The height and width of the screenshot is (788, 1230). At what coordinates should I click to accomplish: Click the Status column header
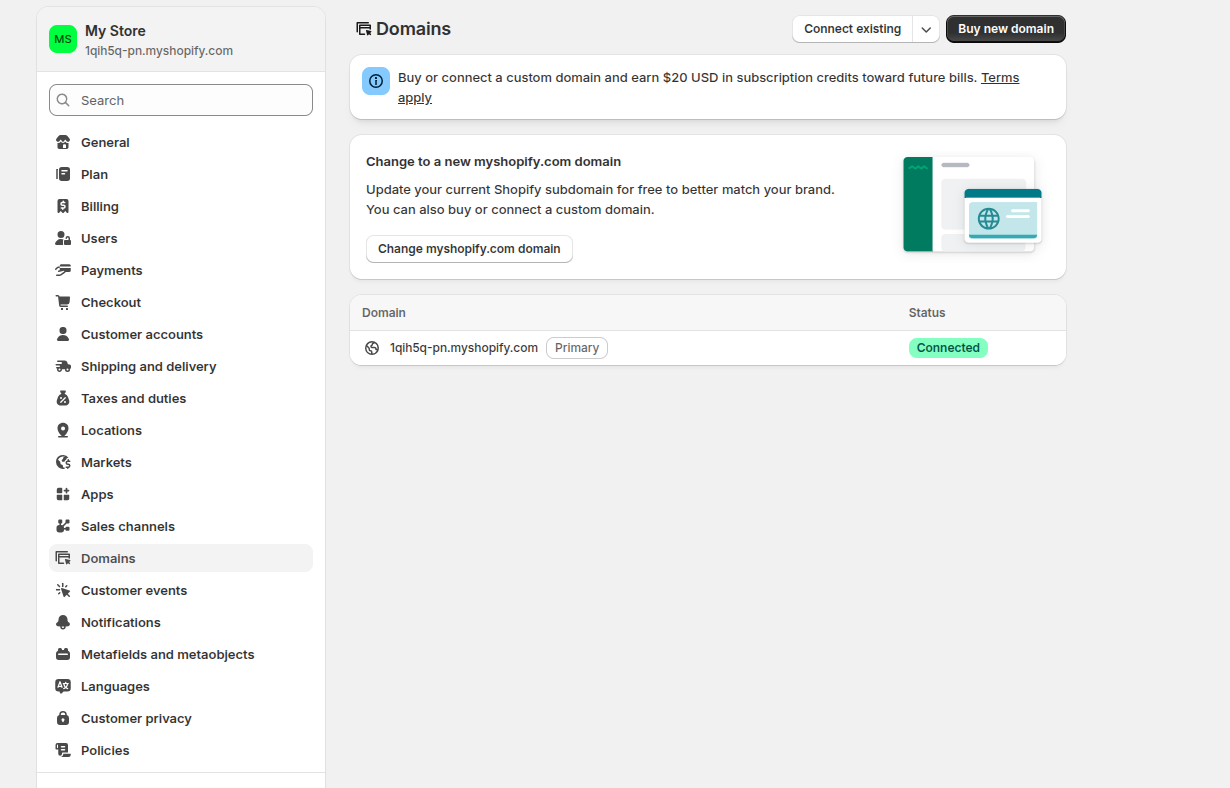click(x=927, y=313)
